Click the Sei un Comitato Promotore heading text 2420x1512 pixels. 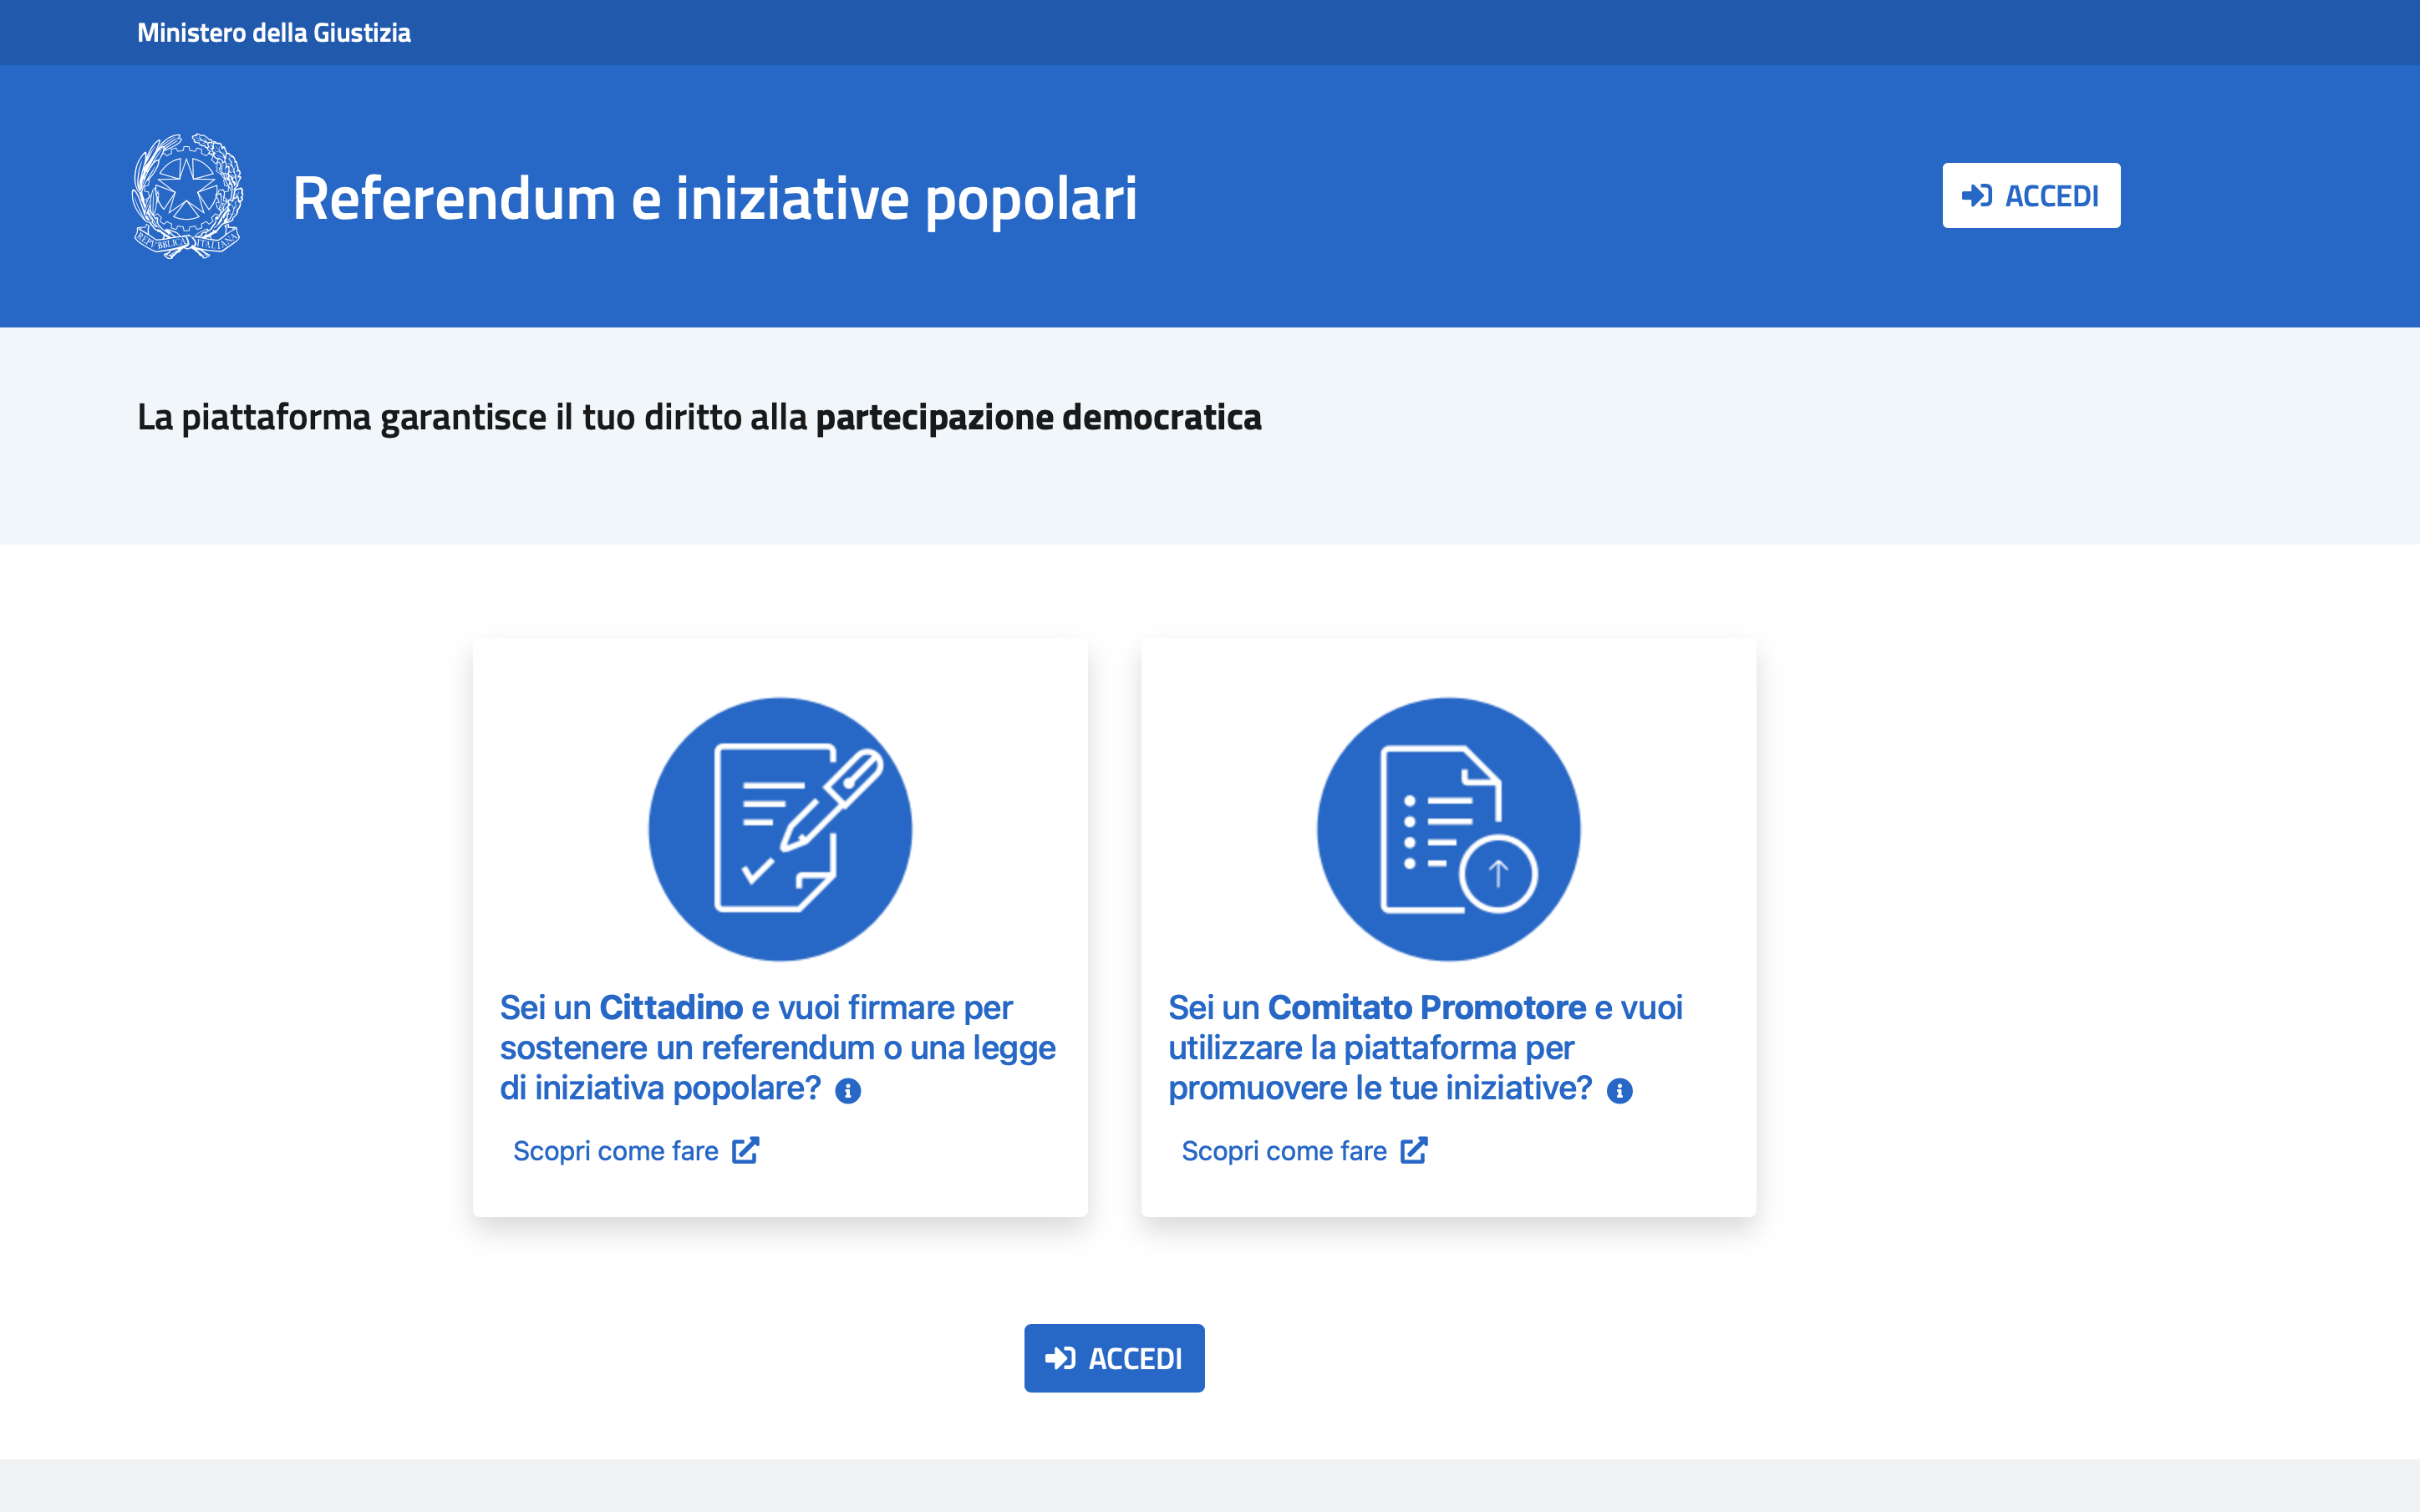(1426, 1048)
